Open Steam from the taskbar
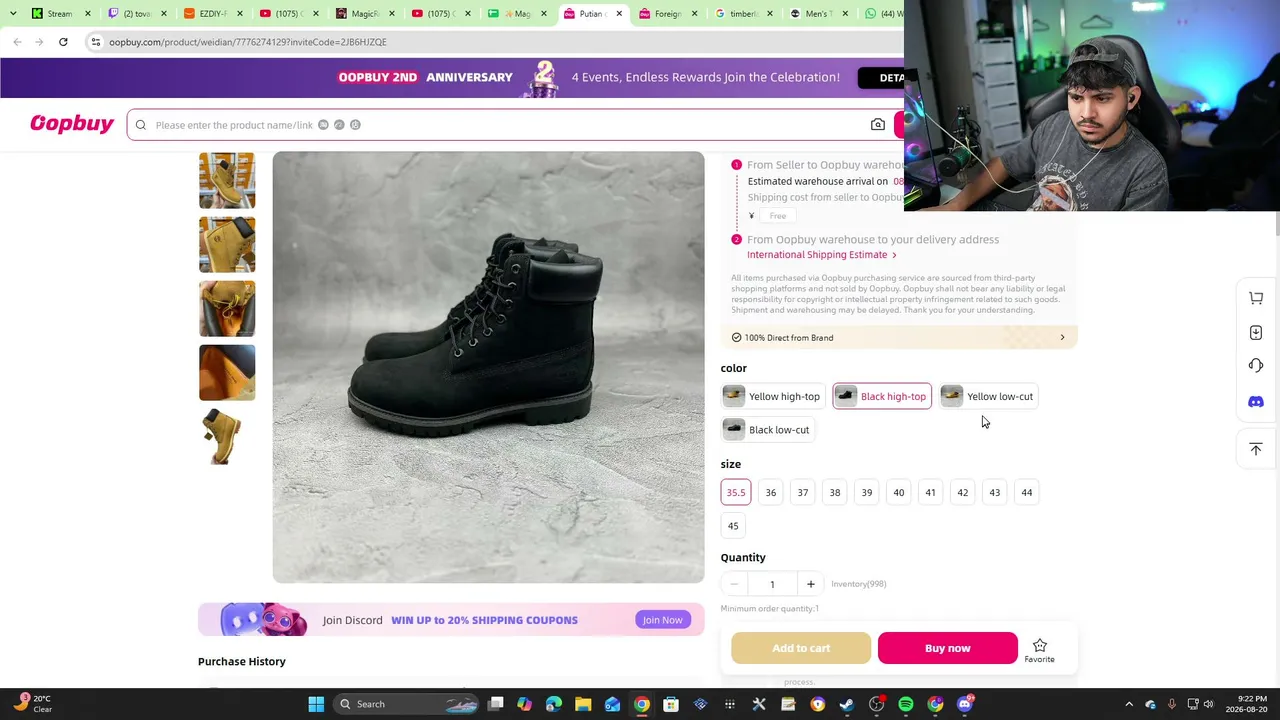Screen dimensions: 1280x720 click(x=847, y=704)
